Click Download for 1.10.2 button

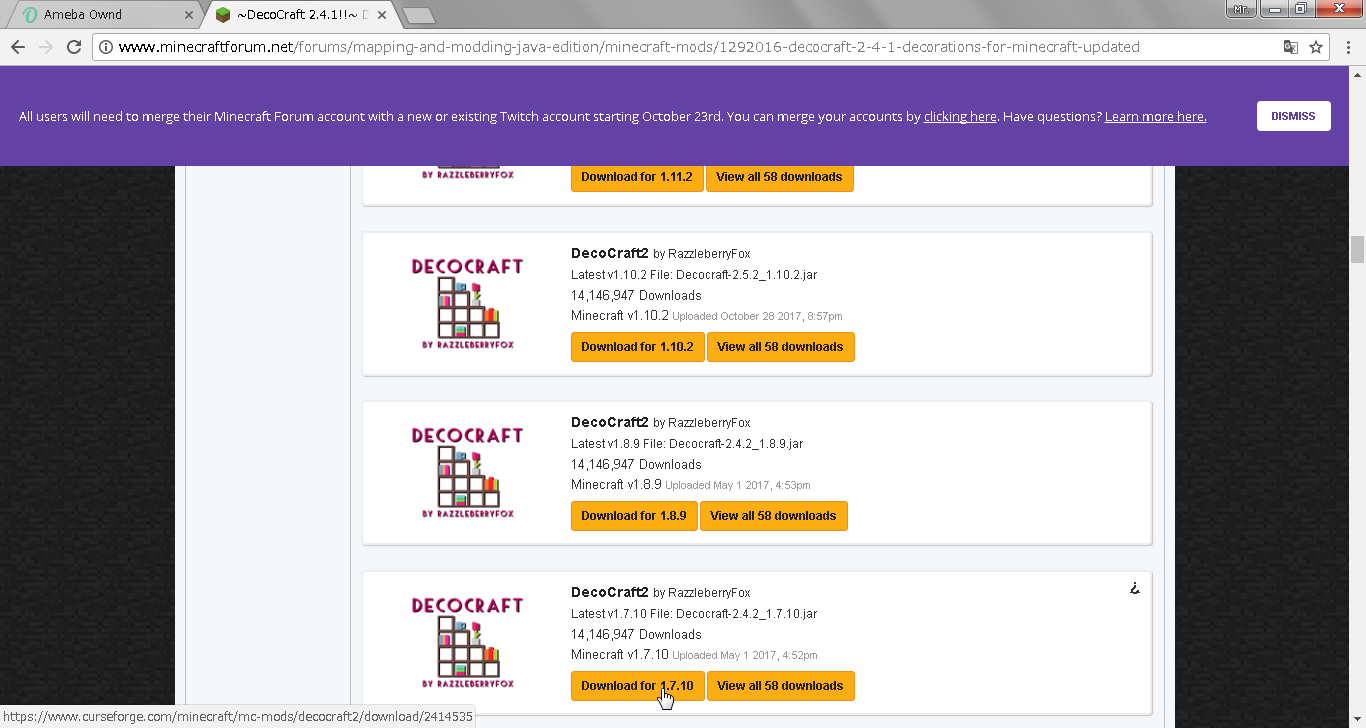pyautogui.click(x=637, y=347)
